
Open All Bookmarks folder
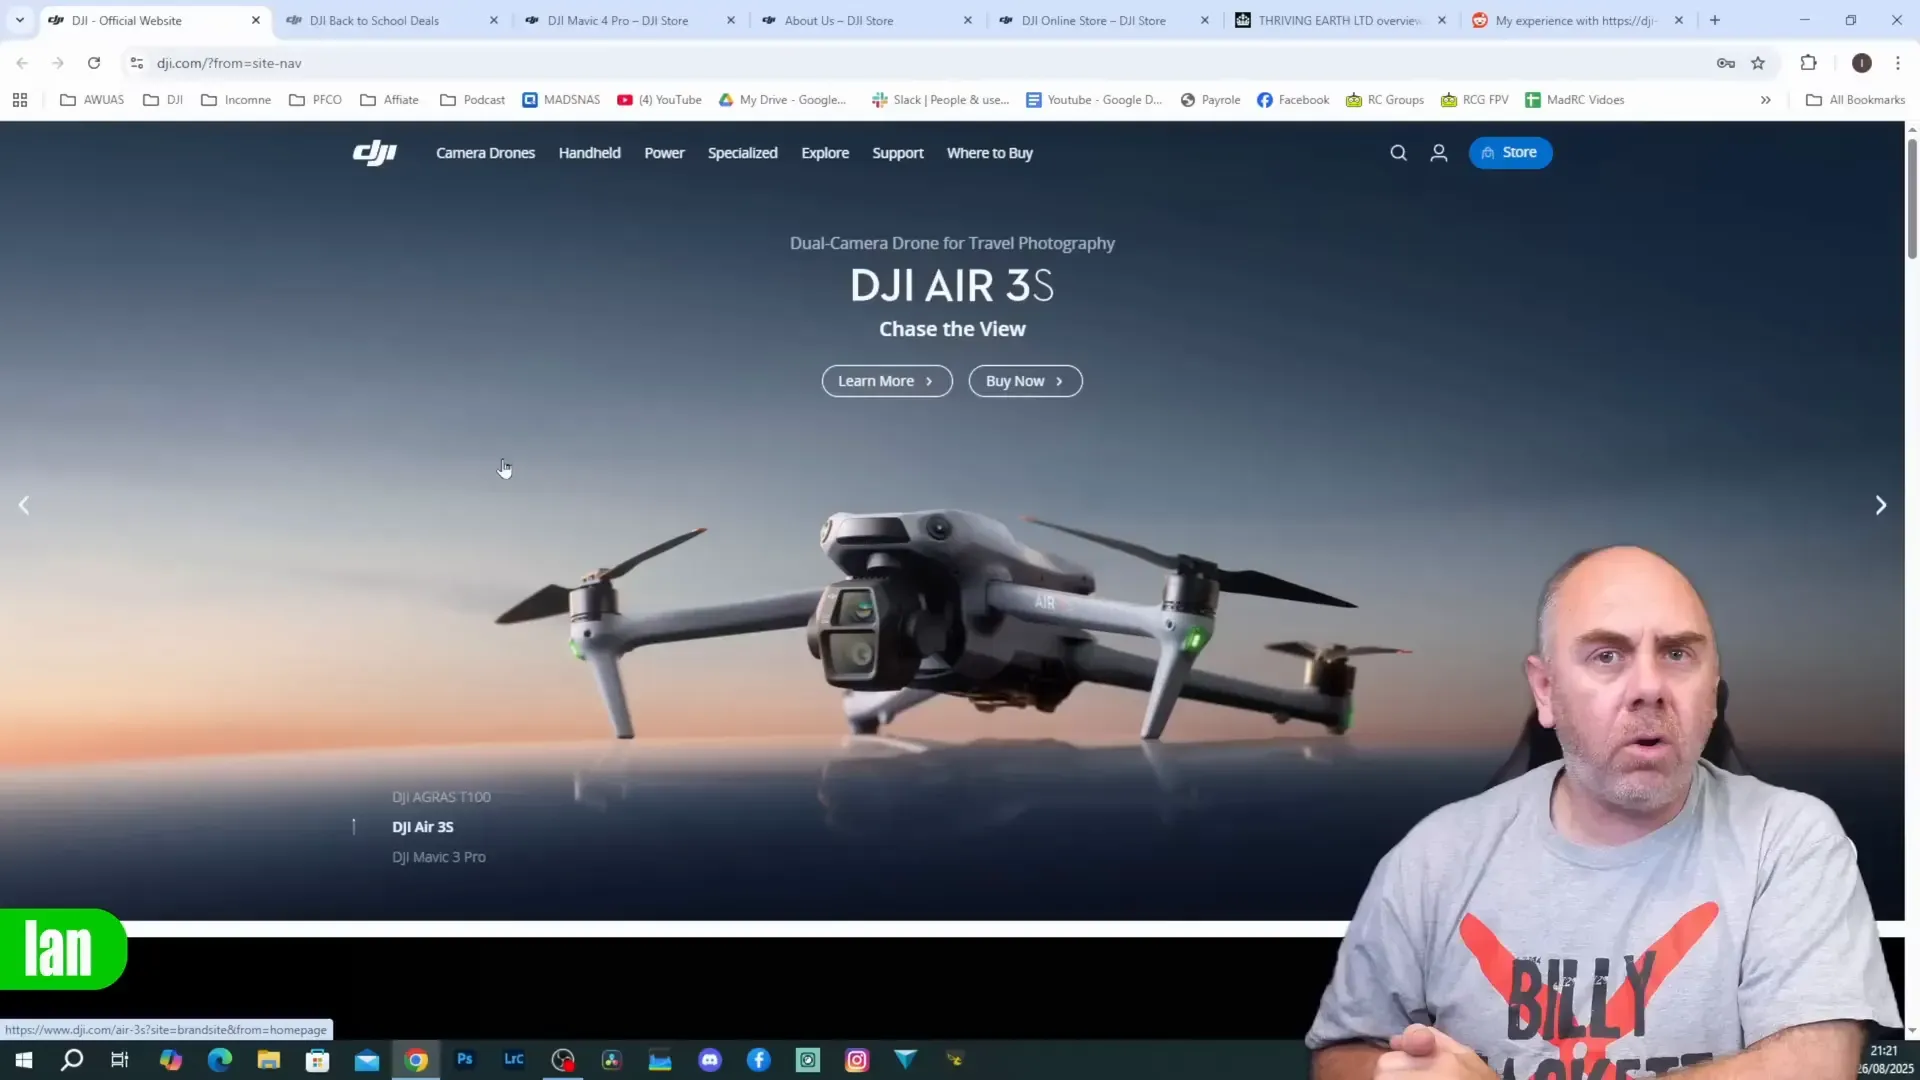click(1856, 100)
